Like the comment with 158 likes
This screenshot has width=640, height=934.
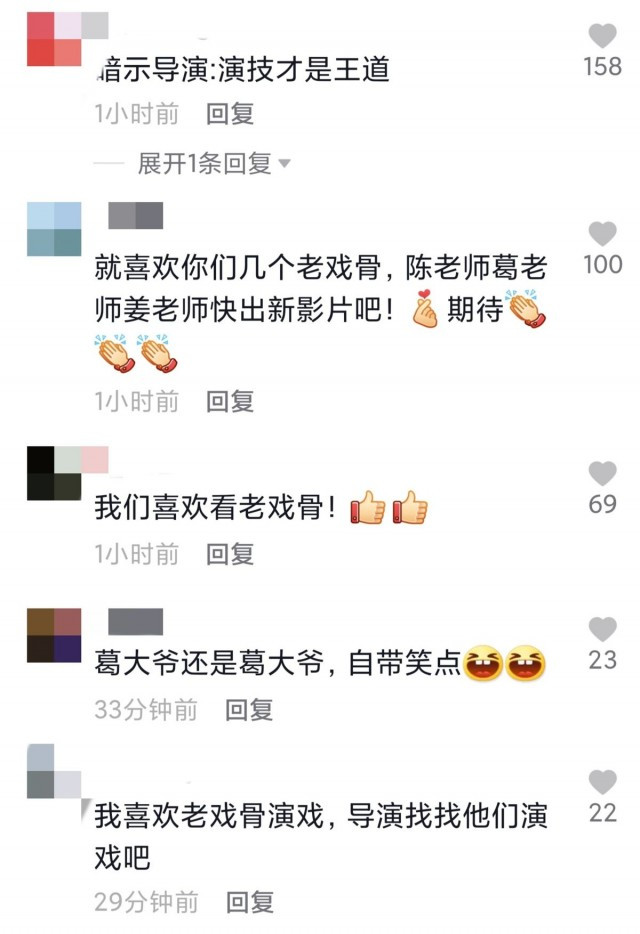point(602,36)
